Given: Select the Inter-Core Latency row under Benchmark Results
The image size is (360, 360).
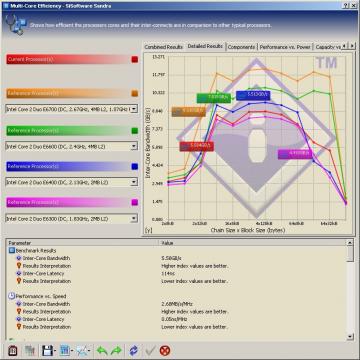Looking at the screenshot, I should [177, 274].
